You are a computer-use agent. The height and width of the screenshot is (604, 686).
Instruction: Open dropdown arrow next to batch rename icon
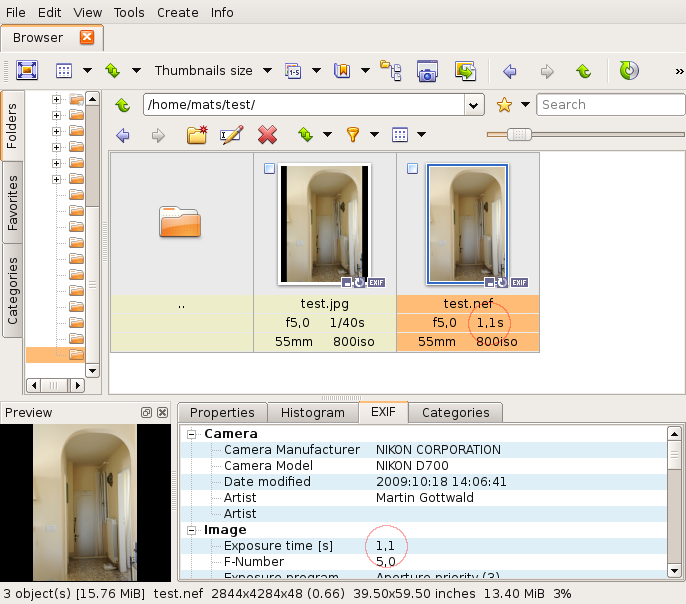point(316,70)
